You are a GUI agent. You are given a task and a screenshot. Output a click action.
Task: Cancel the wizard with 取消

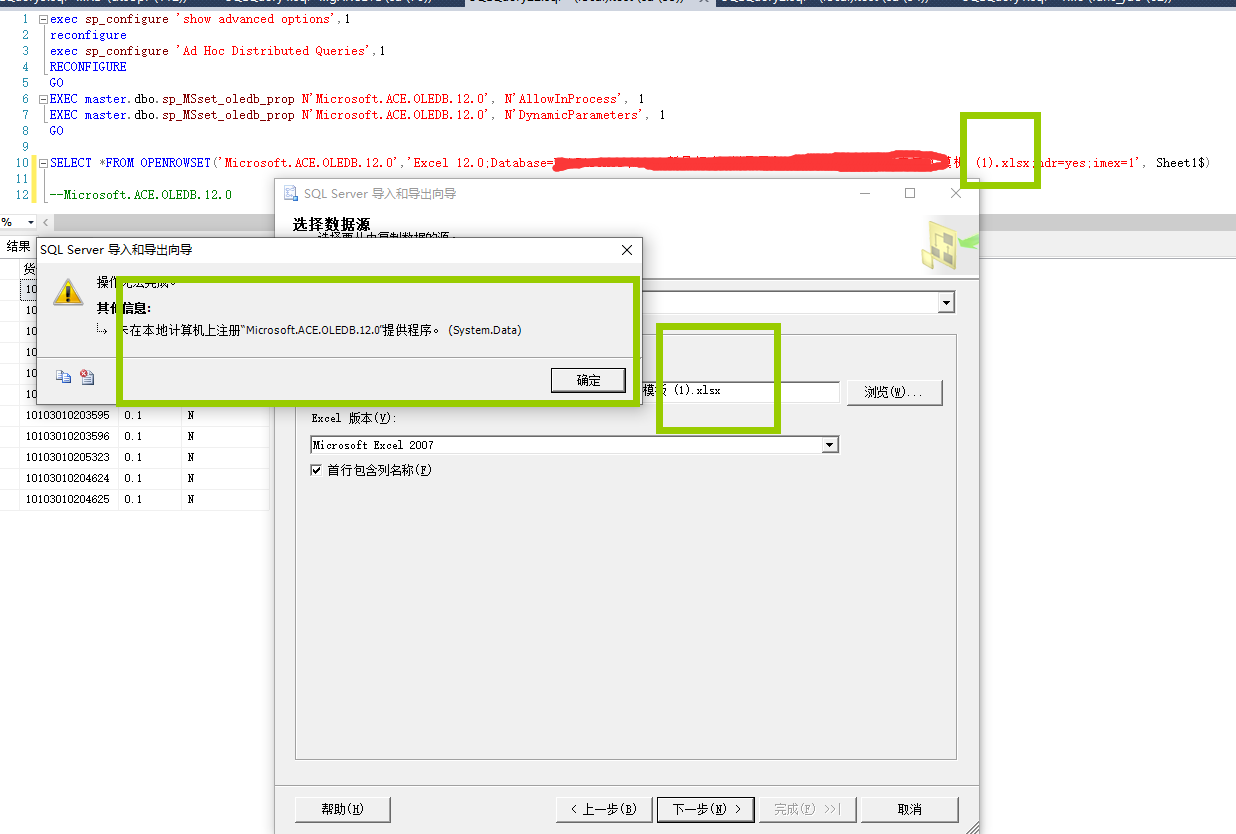click(910, 809)
